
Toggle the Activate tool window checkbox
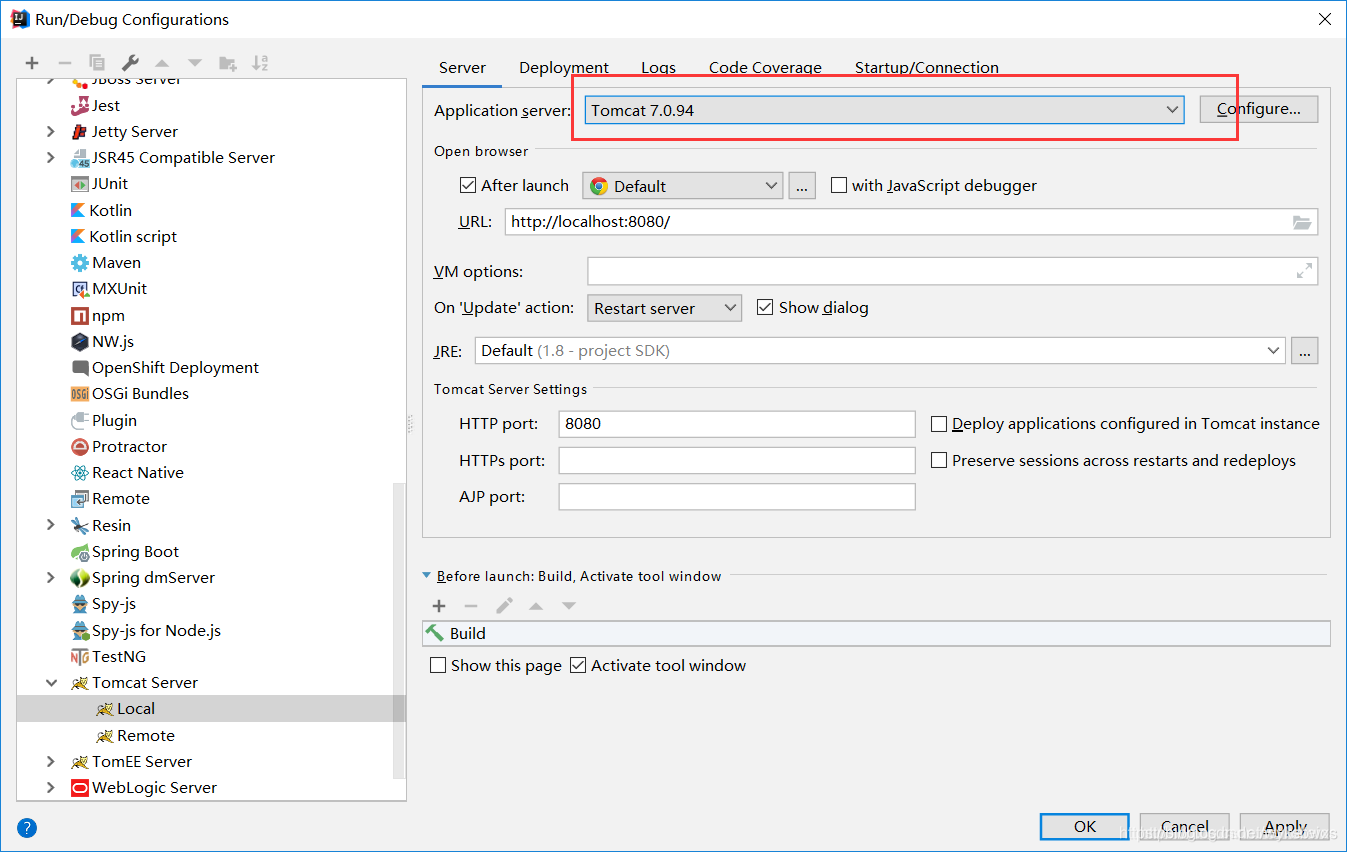click(x=578, y=665)
